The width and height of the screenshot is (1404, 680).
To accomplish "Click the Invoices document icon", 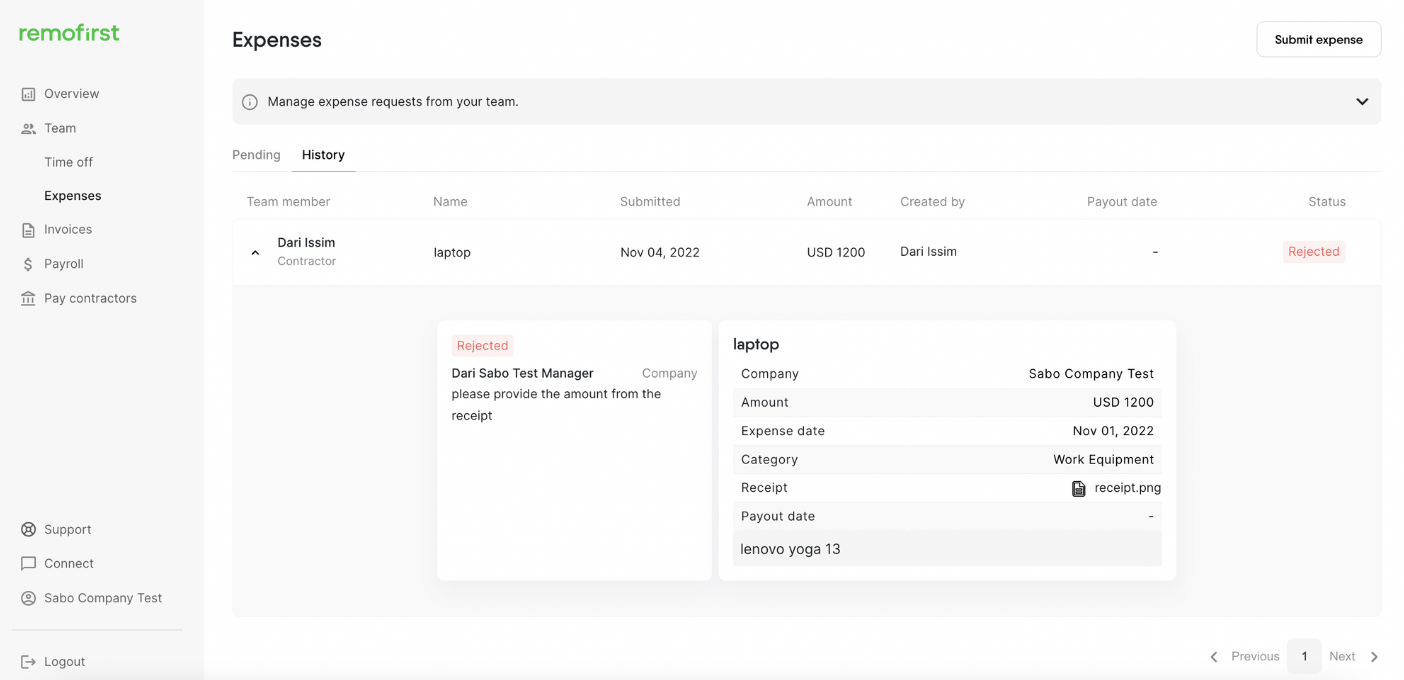I will tap(28, 230).
